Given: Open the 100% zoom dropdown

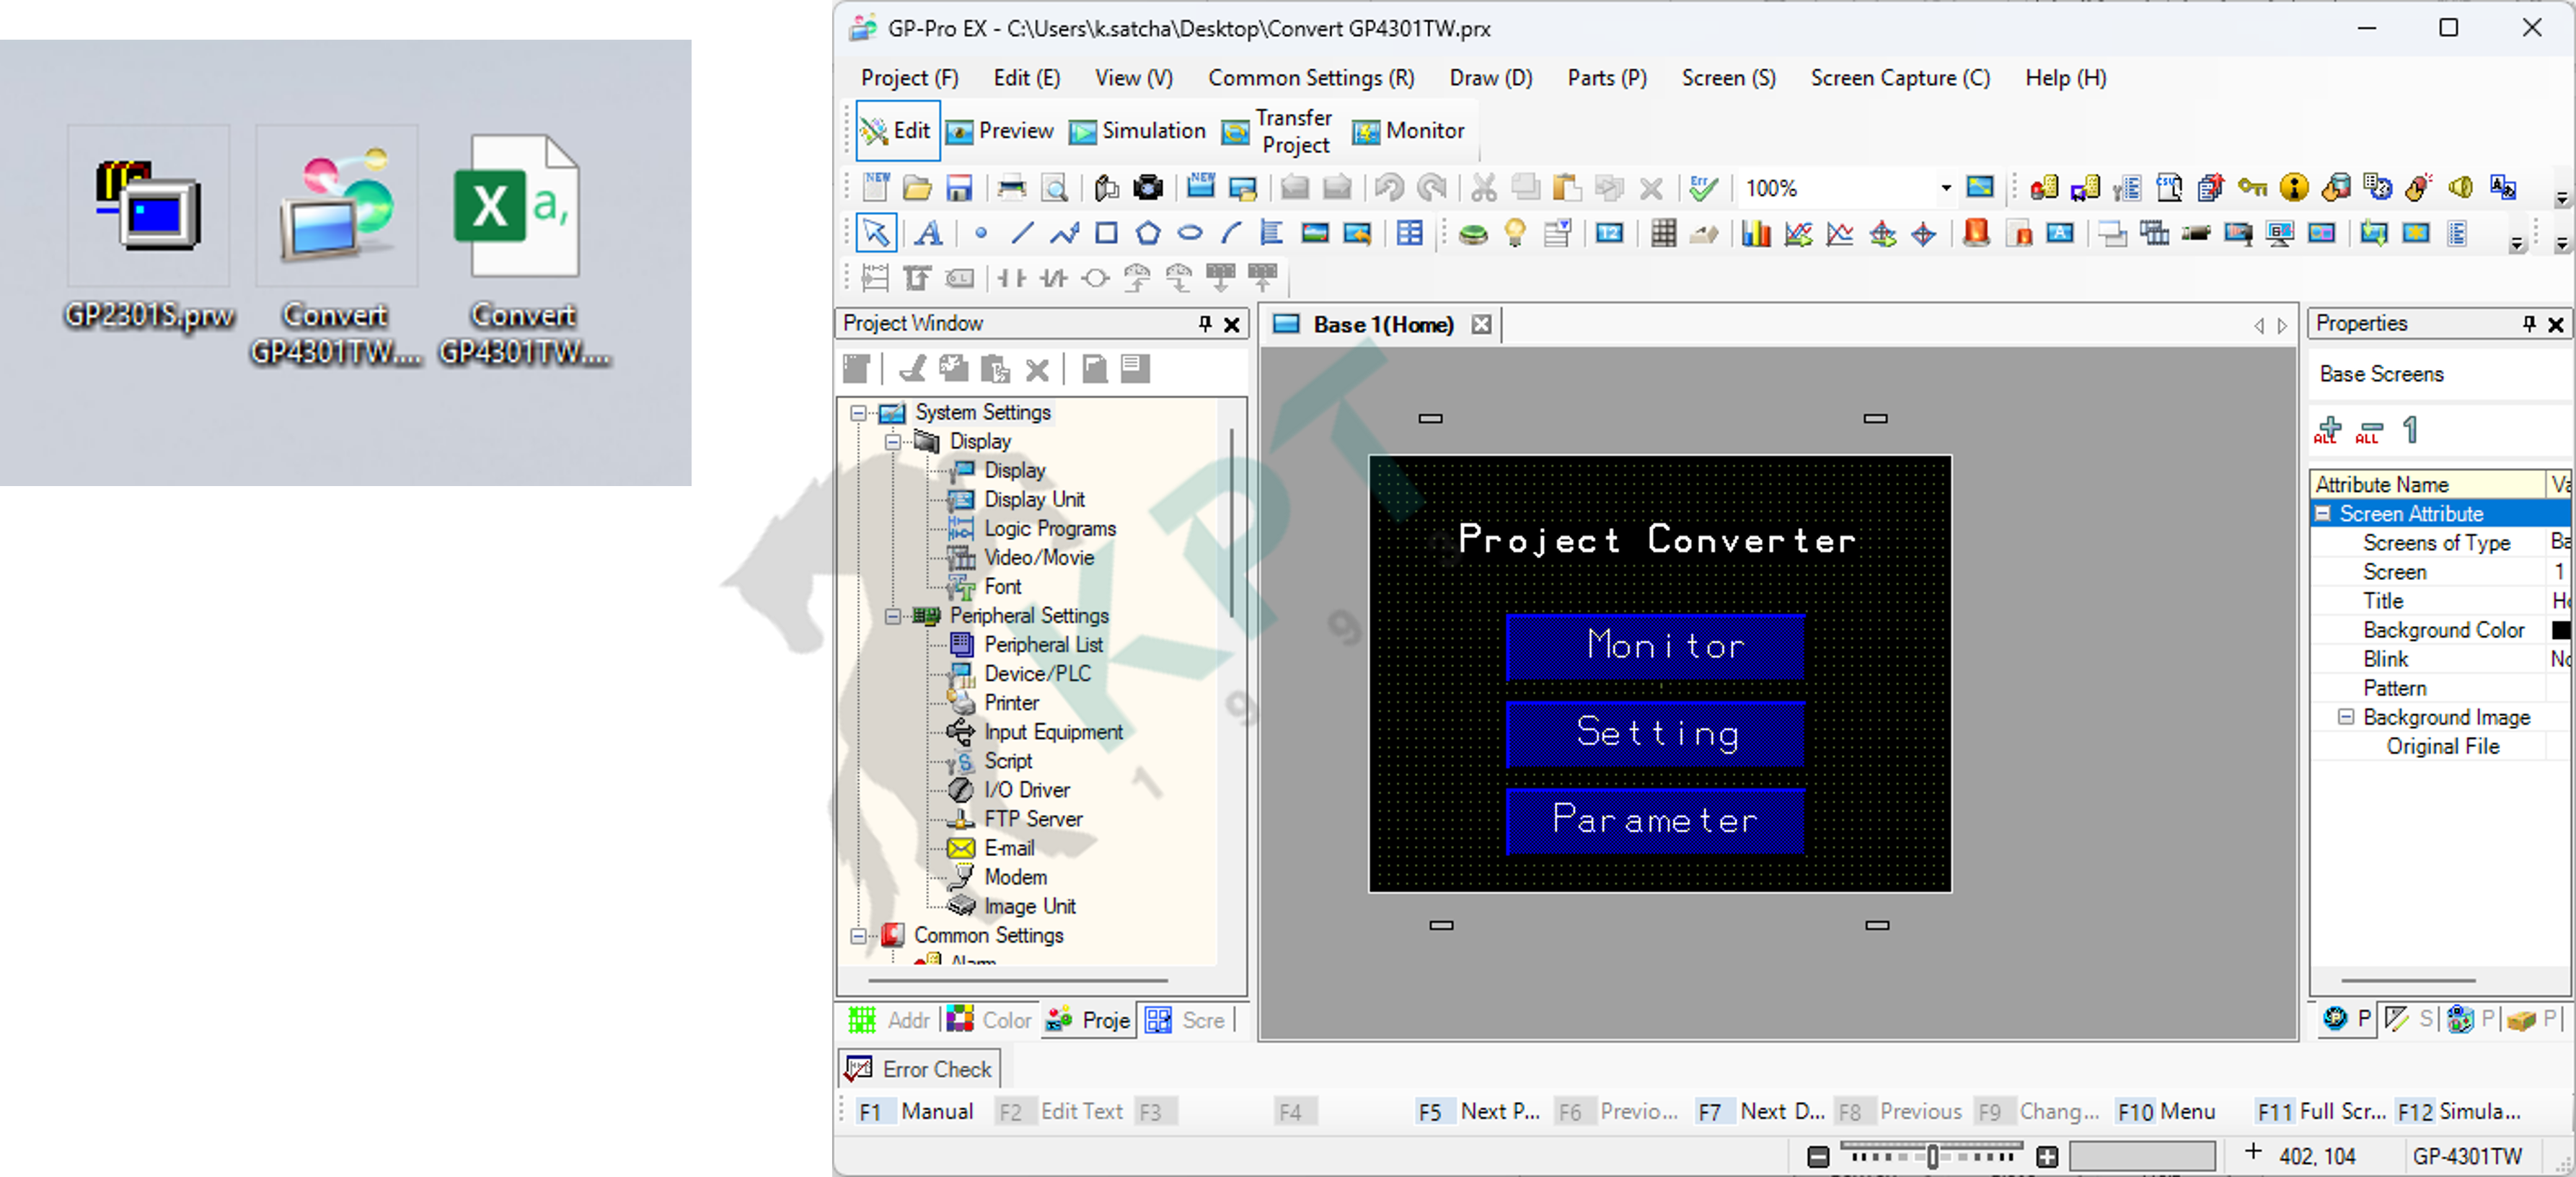Looking at the screenshot, I should pos(1945,187).
